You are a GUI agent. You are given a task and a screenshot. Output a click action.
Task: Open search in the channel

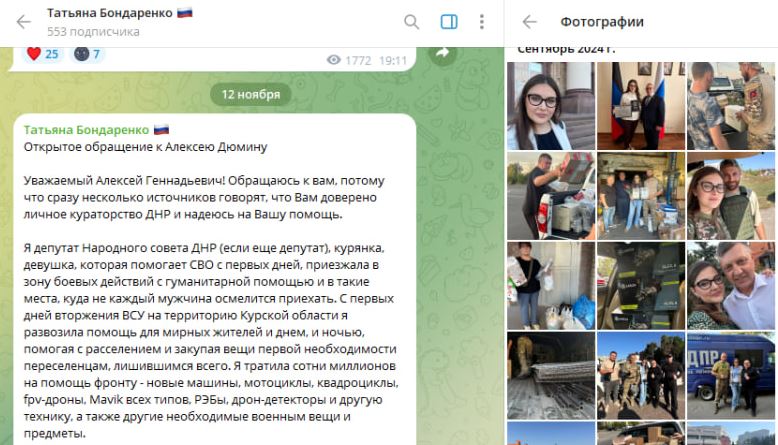point(411,22)
